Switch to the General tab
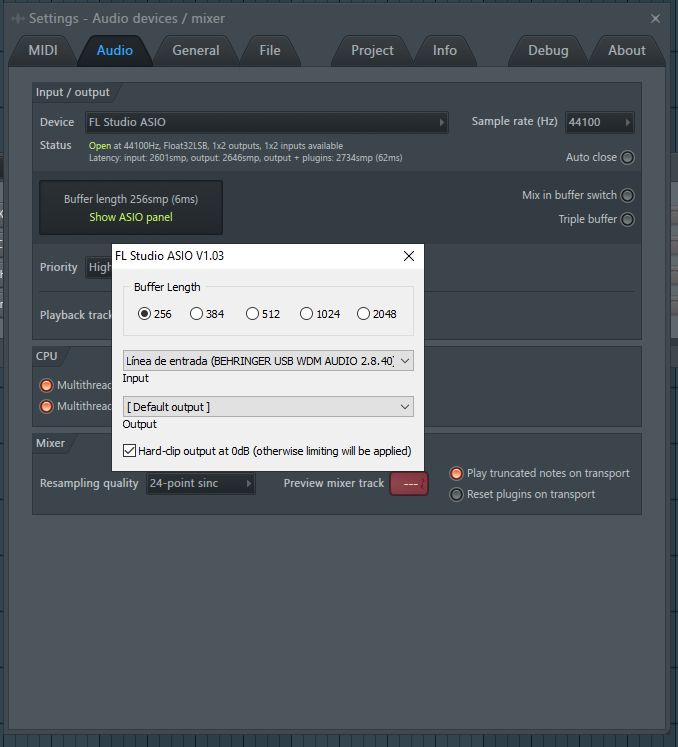This screenshot has height=747, width=678. 196,50
